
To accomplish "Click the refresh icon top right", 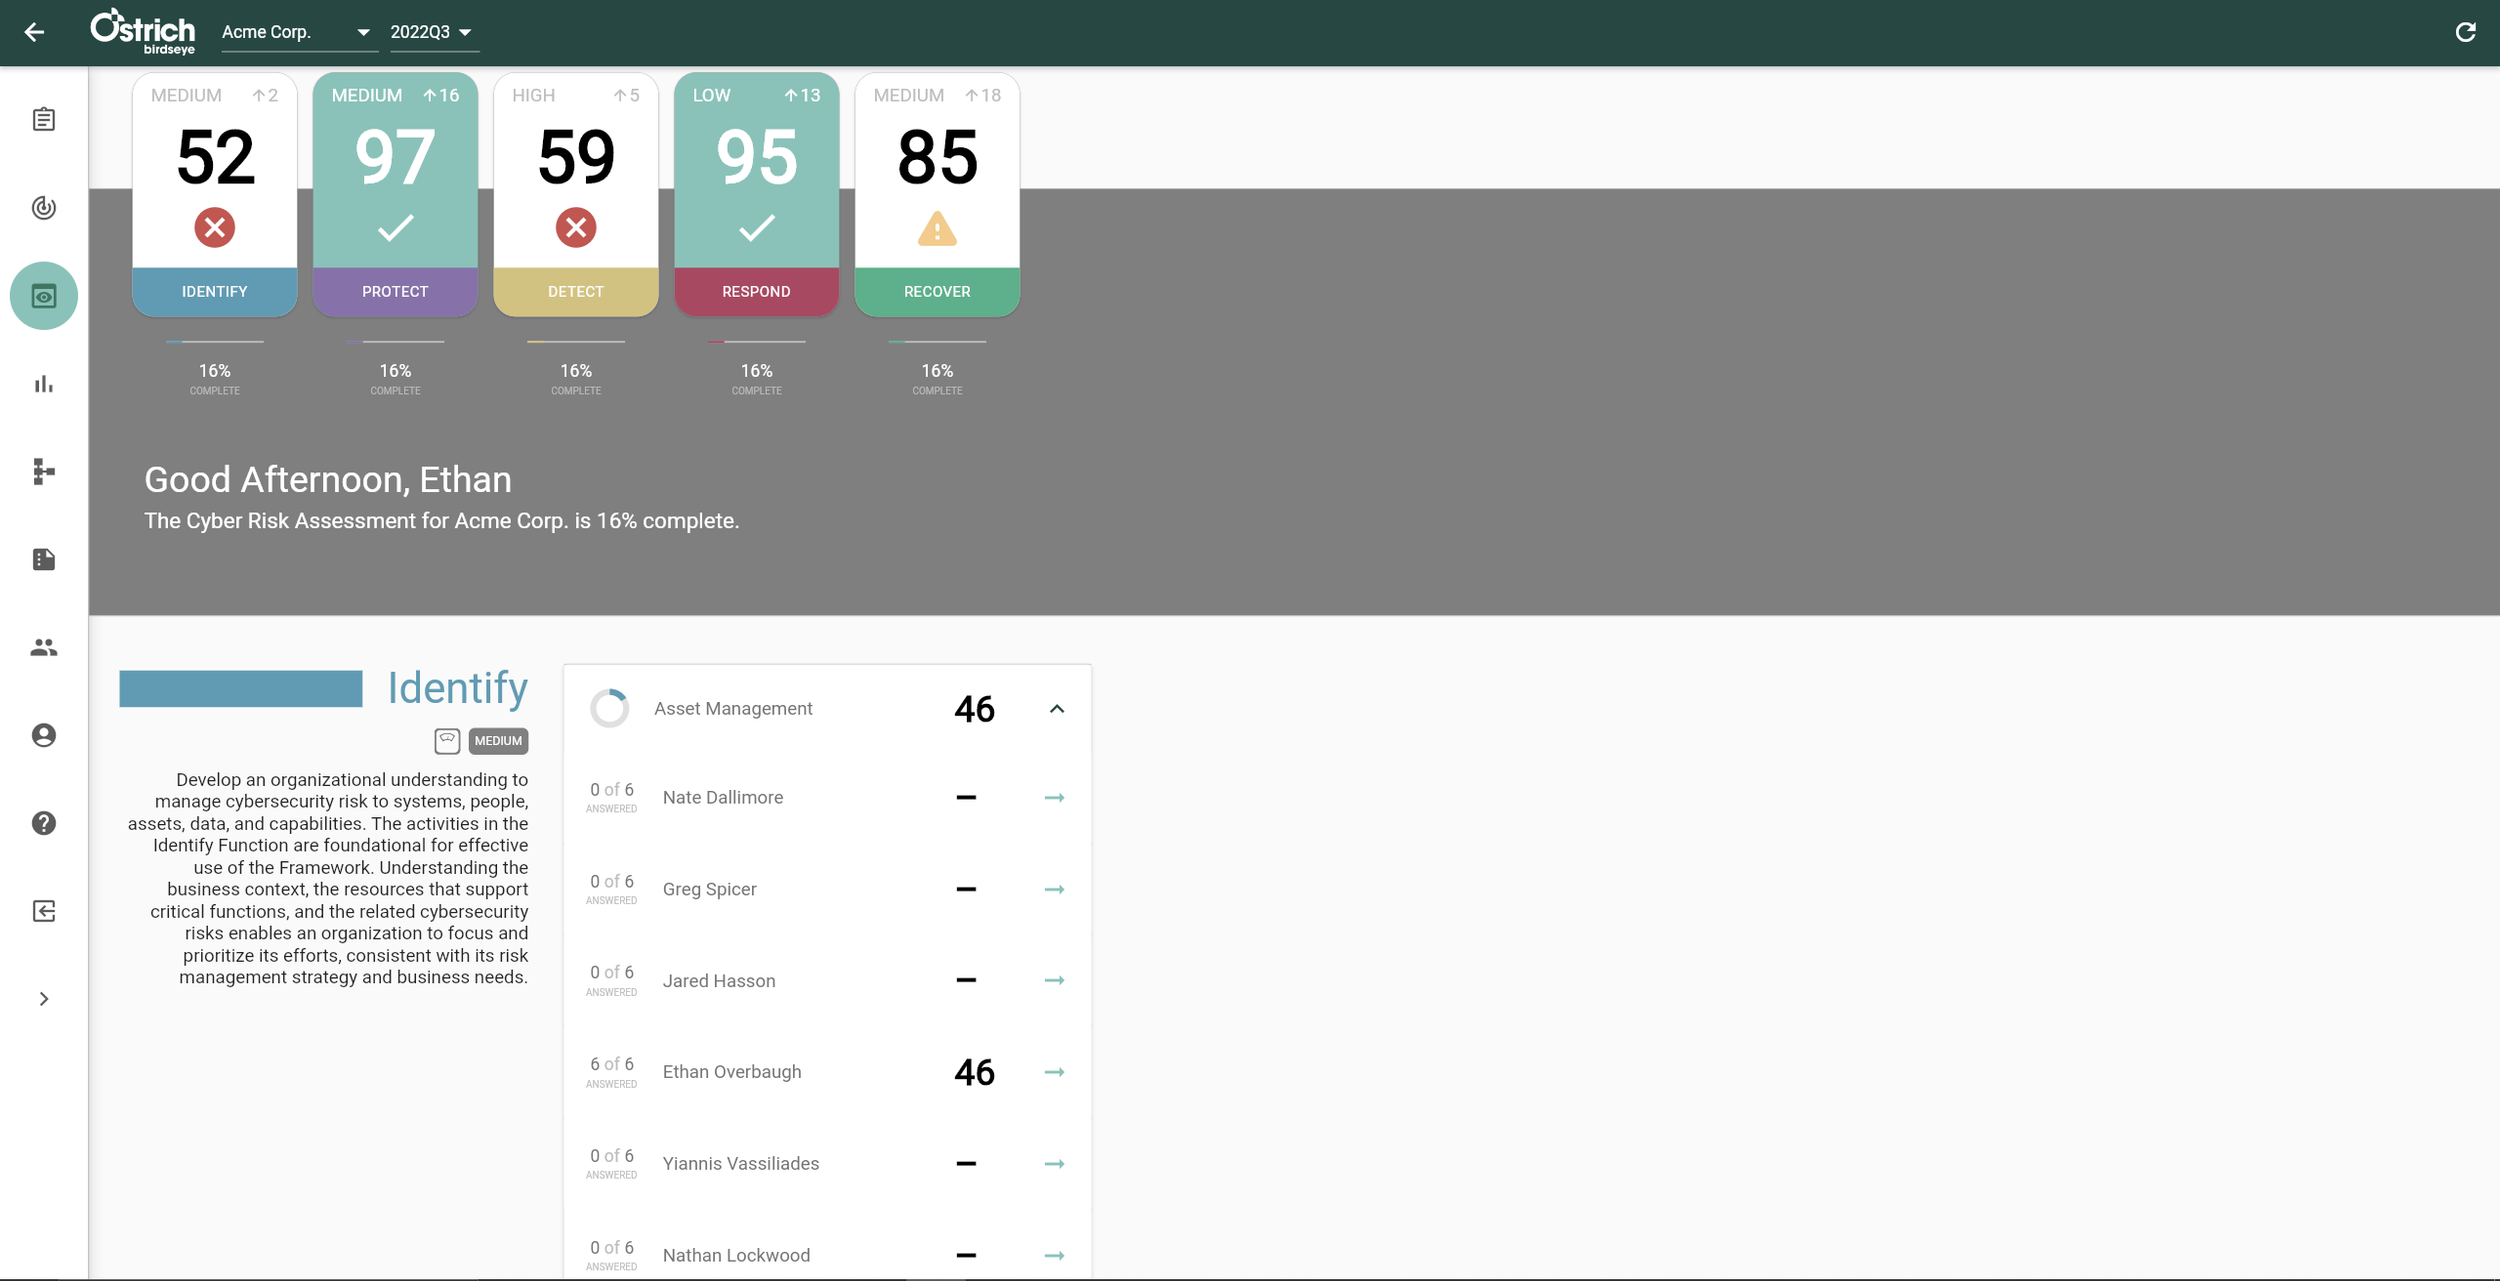I will click(2465, 32).
